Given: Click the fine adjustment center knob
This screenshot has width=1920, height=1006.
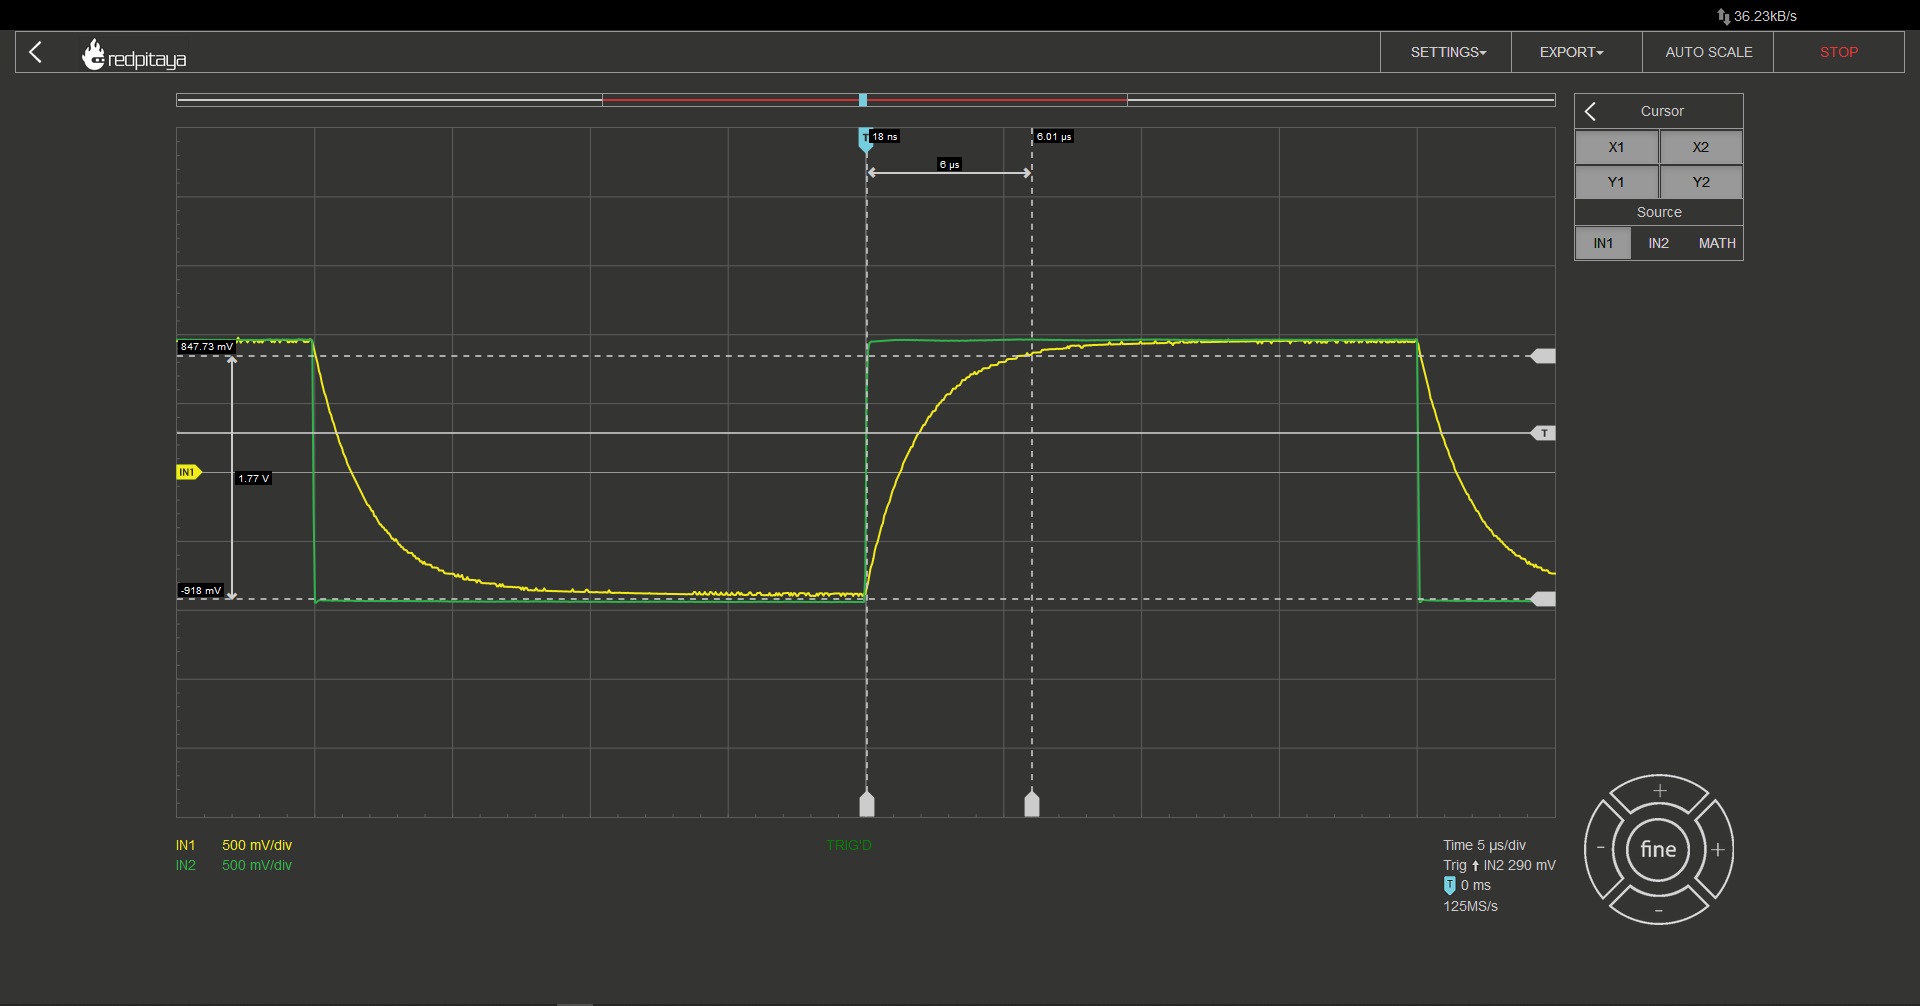Looking at the screenshot, I should 1658,850.
